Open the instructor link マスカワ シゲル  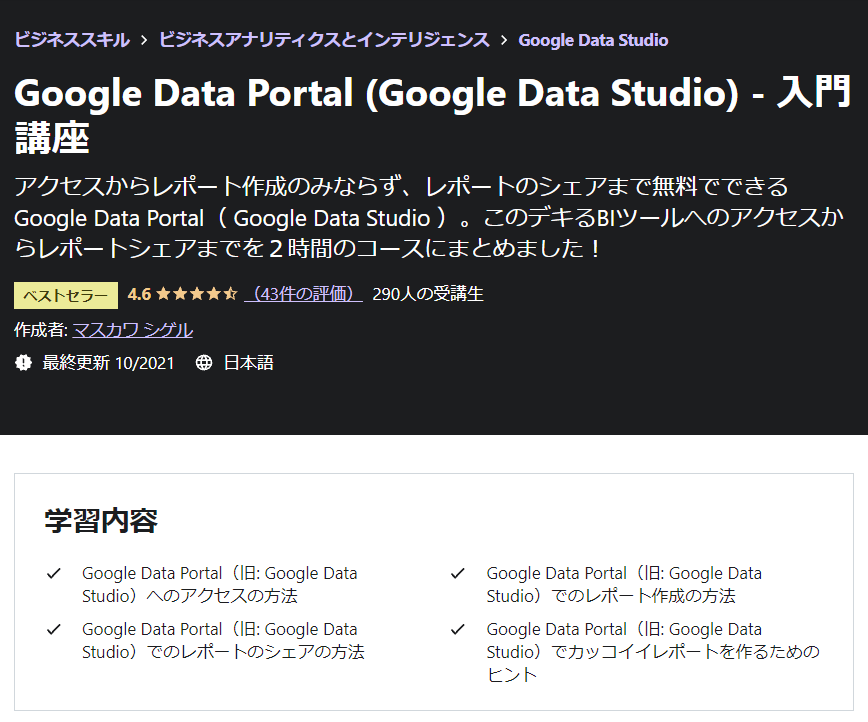[x=132, y=330]
